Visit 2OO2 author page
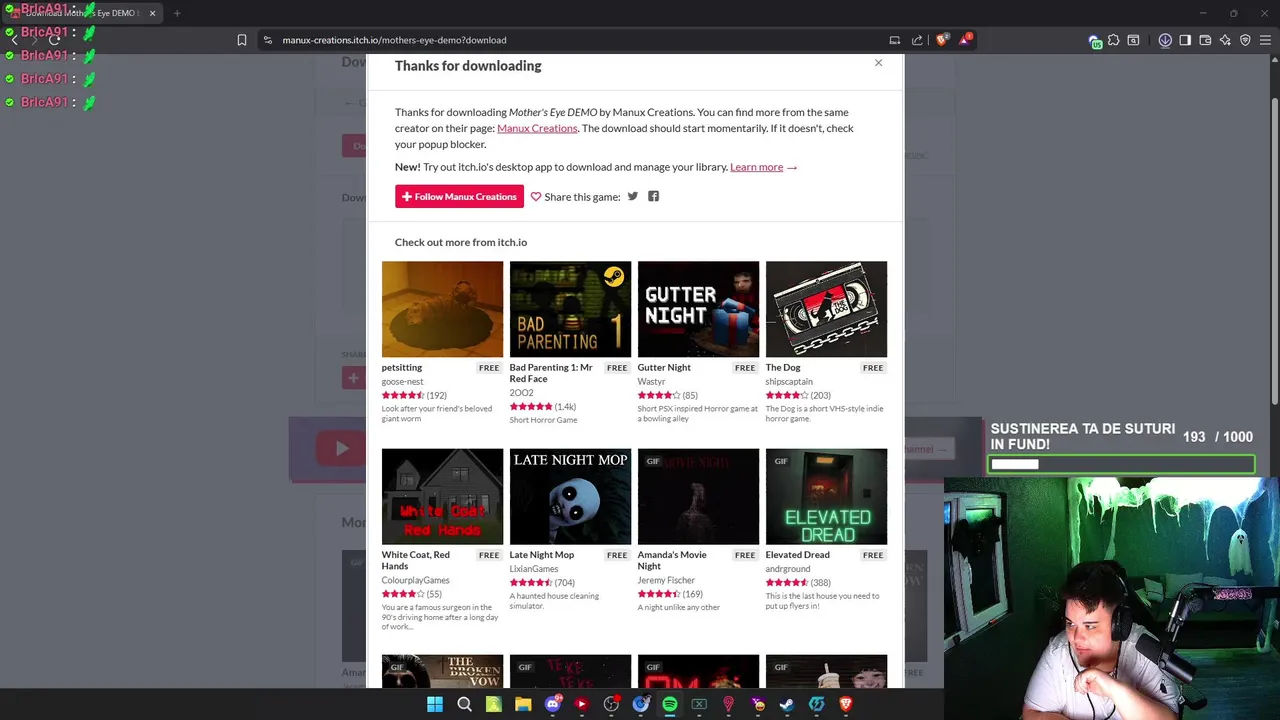Screen dimensions: 1280x720 [521, 393]
